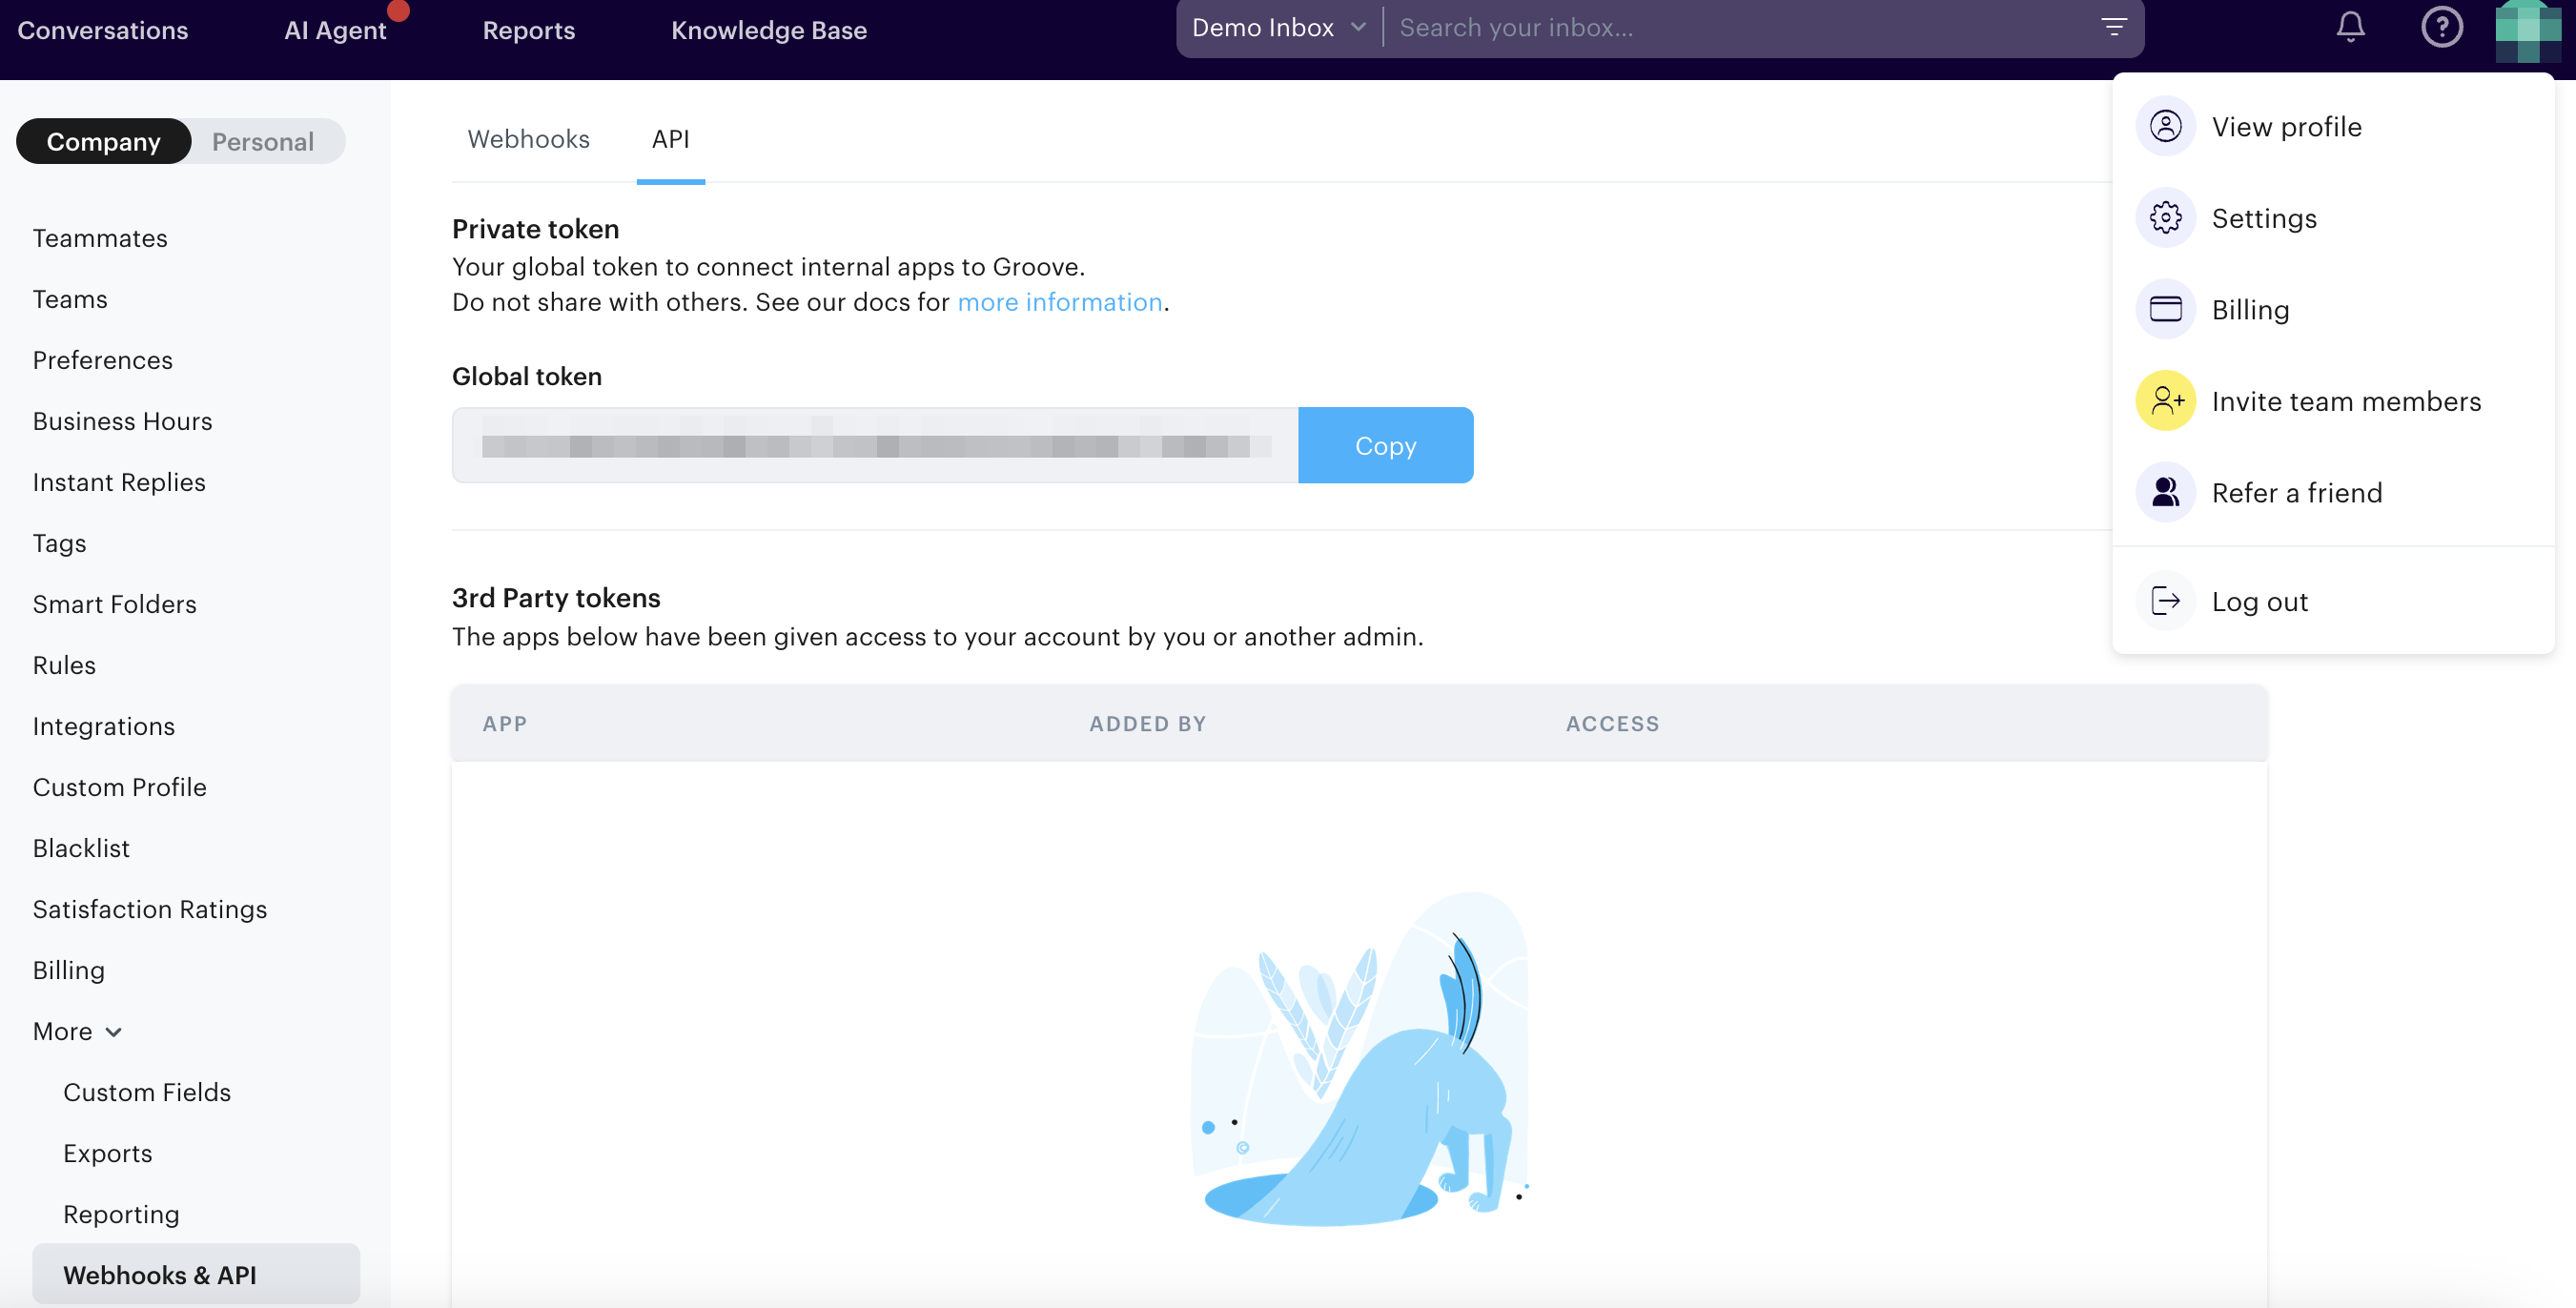The image size is (2576, 1308).
Task: Switch to the Webhooks tab
Action: (x=528, y=139)
